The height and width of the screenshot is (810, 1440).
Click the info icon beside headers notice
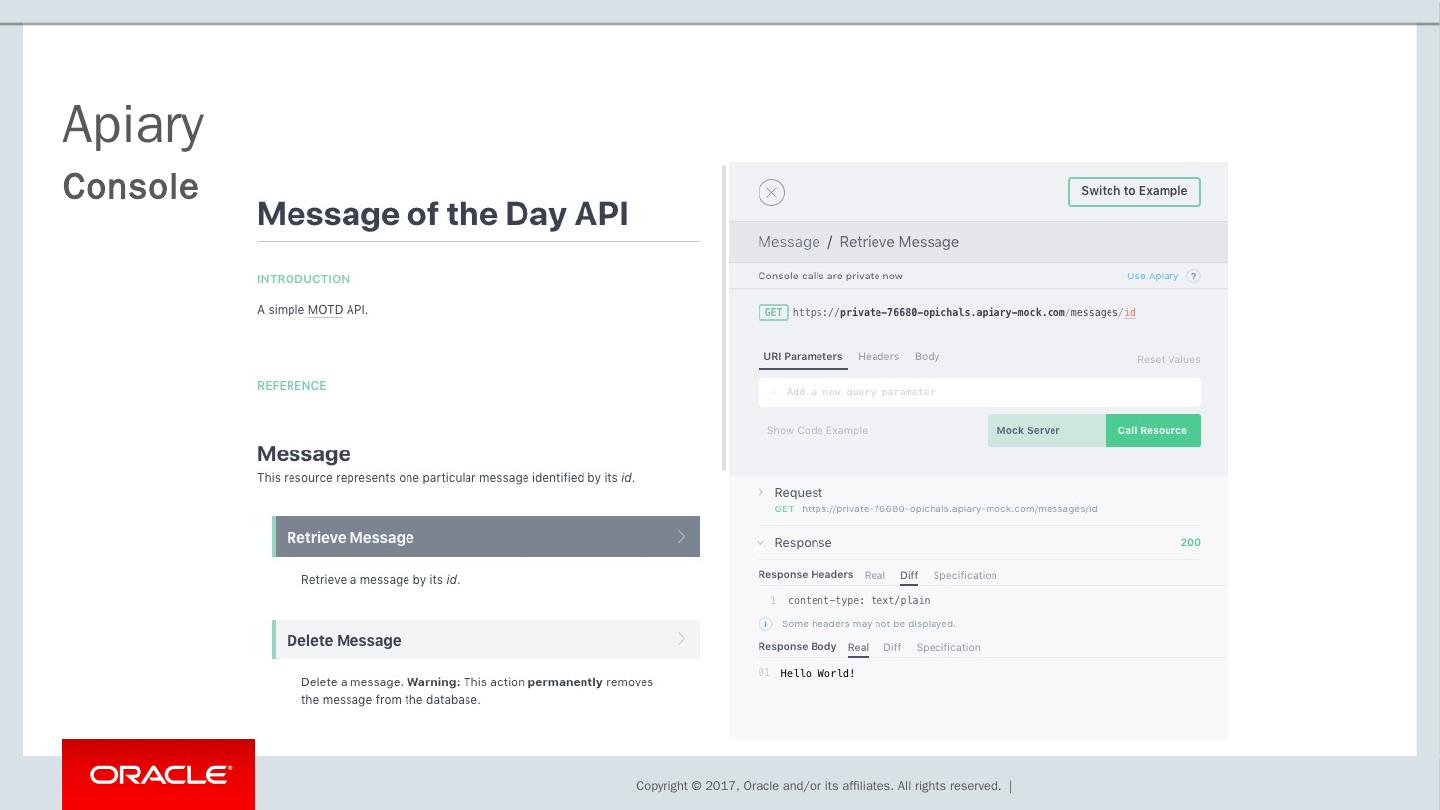[766, 624]
